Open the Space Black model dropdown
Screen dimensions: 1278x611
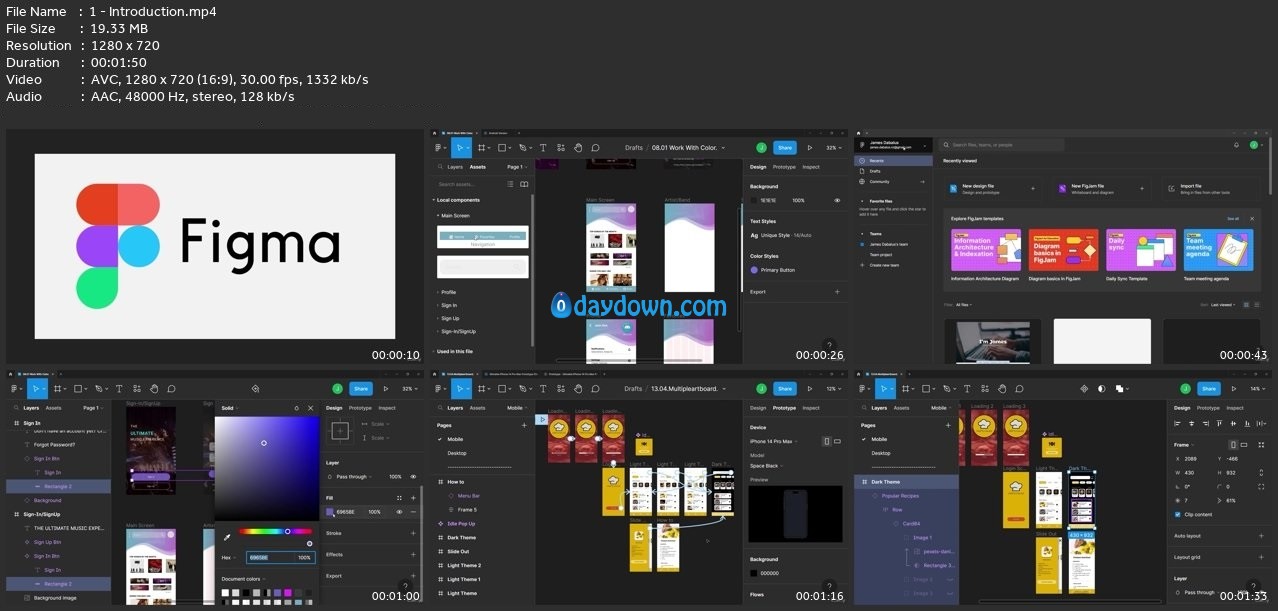765,465
